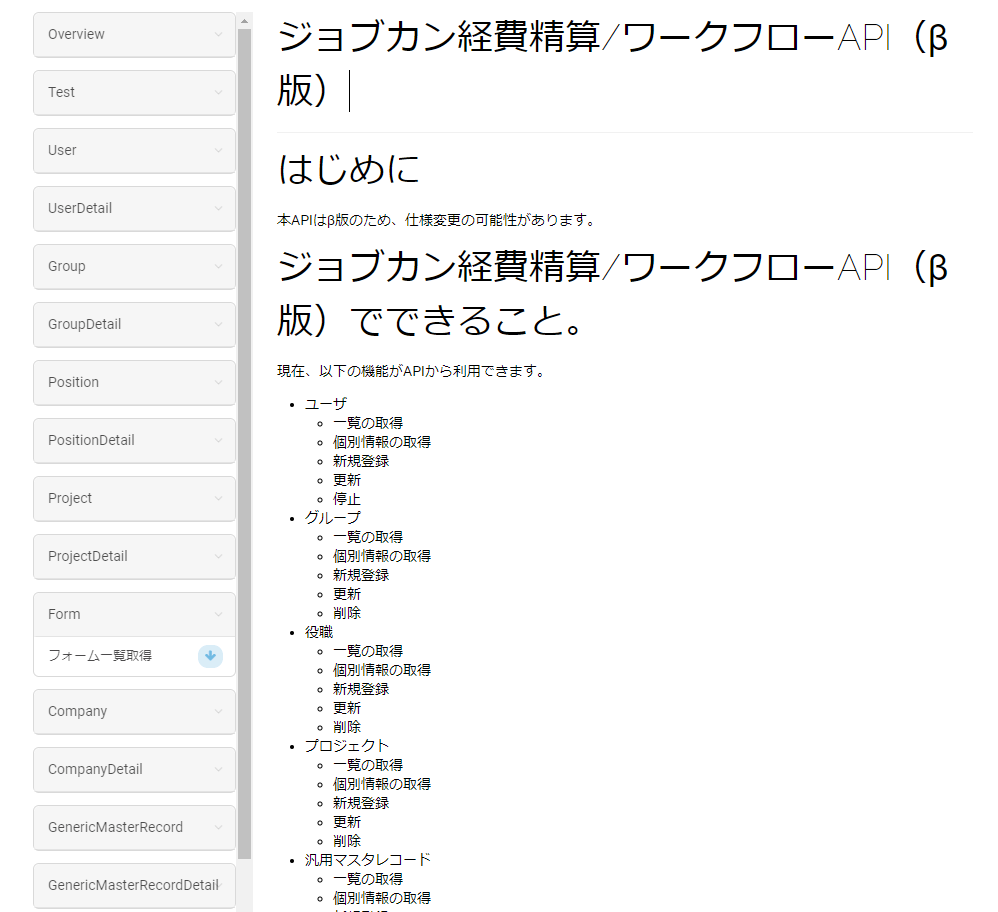Image resolution: width=998 pixels, height=912 pixels.
Task: Open the User sidebar item
Action: tap(134, 150)
